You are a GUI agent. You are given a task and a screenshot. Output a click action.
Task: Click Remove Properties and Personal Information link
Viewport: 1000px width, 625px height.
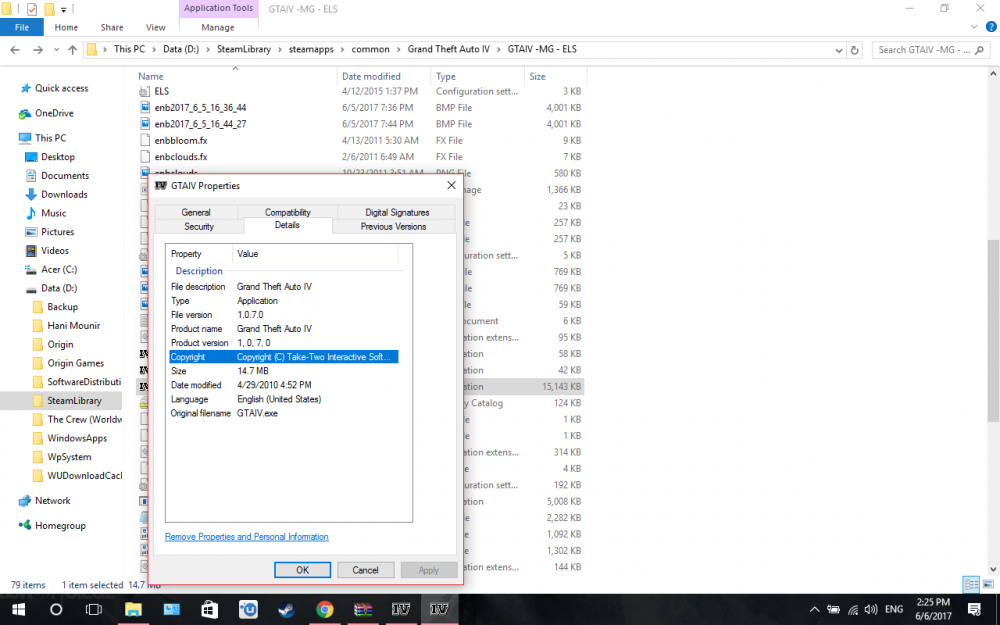(247, 537)
